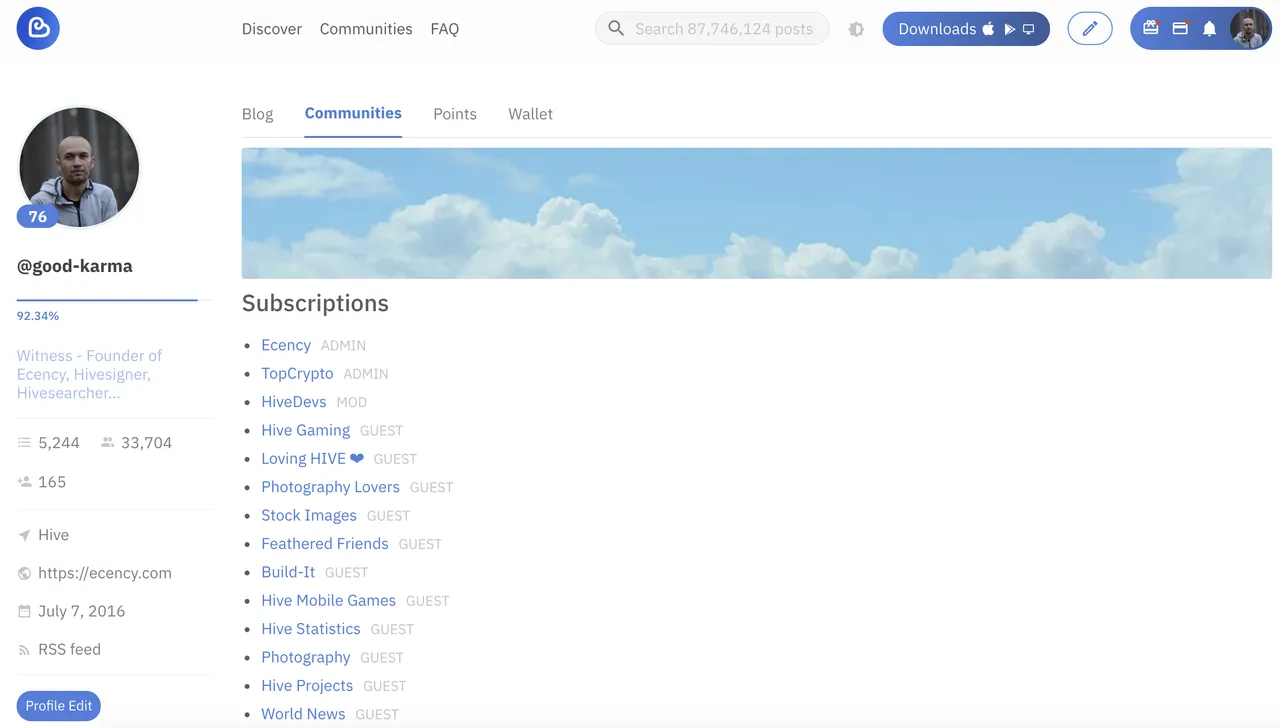This screenshot has height=728, width=1280.
Task: Open the wallet card icon in header
Action: coord(1180,28)
